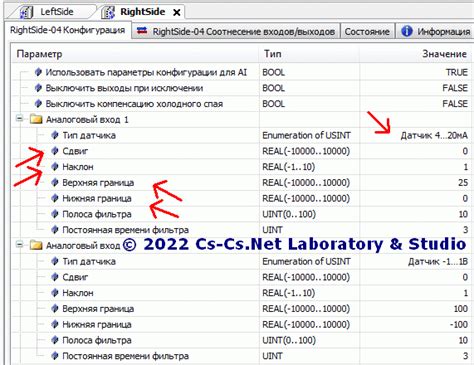This screenshot has width=474, height=365.
Task: Click Enumeration of USINT type in Аналоговый вход 1
Action: point(306,135)
